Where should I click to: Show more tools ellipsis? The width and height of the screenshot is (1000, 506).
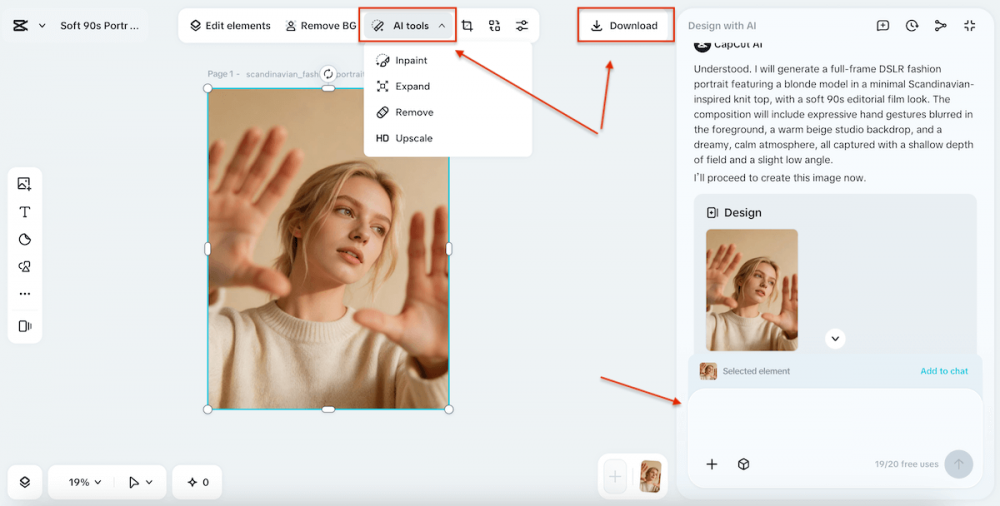click(24, 294)
